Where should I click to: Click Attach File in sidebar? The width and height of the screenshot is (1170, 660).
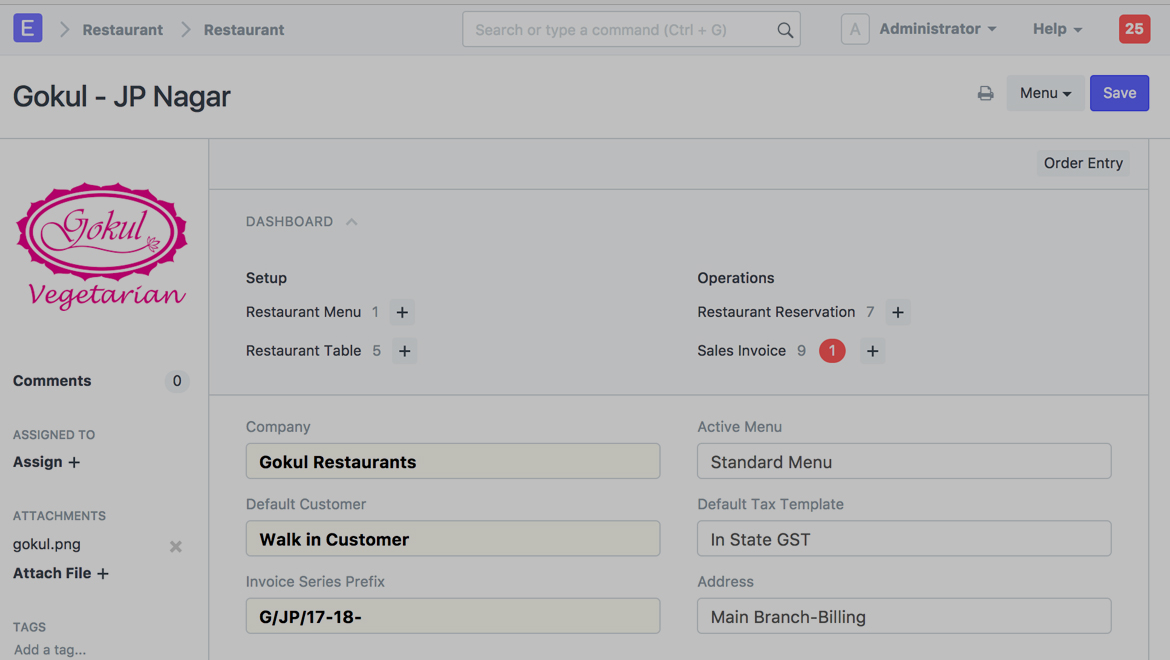60,573
